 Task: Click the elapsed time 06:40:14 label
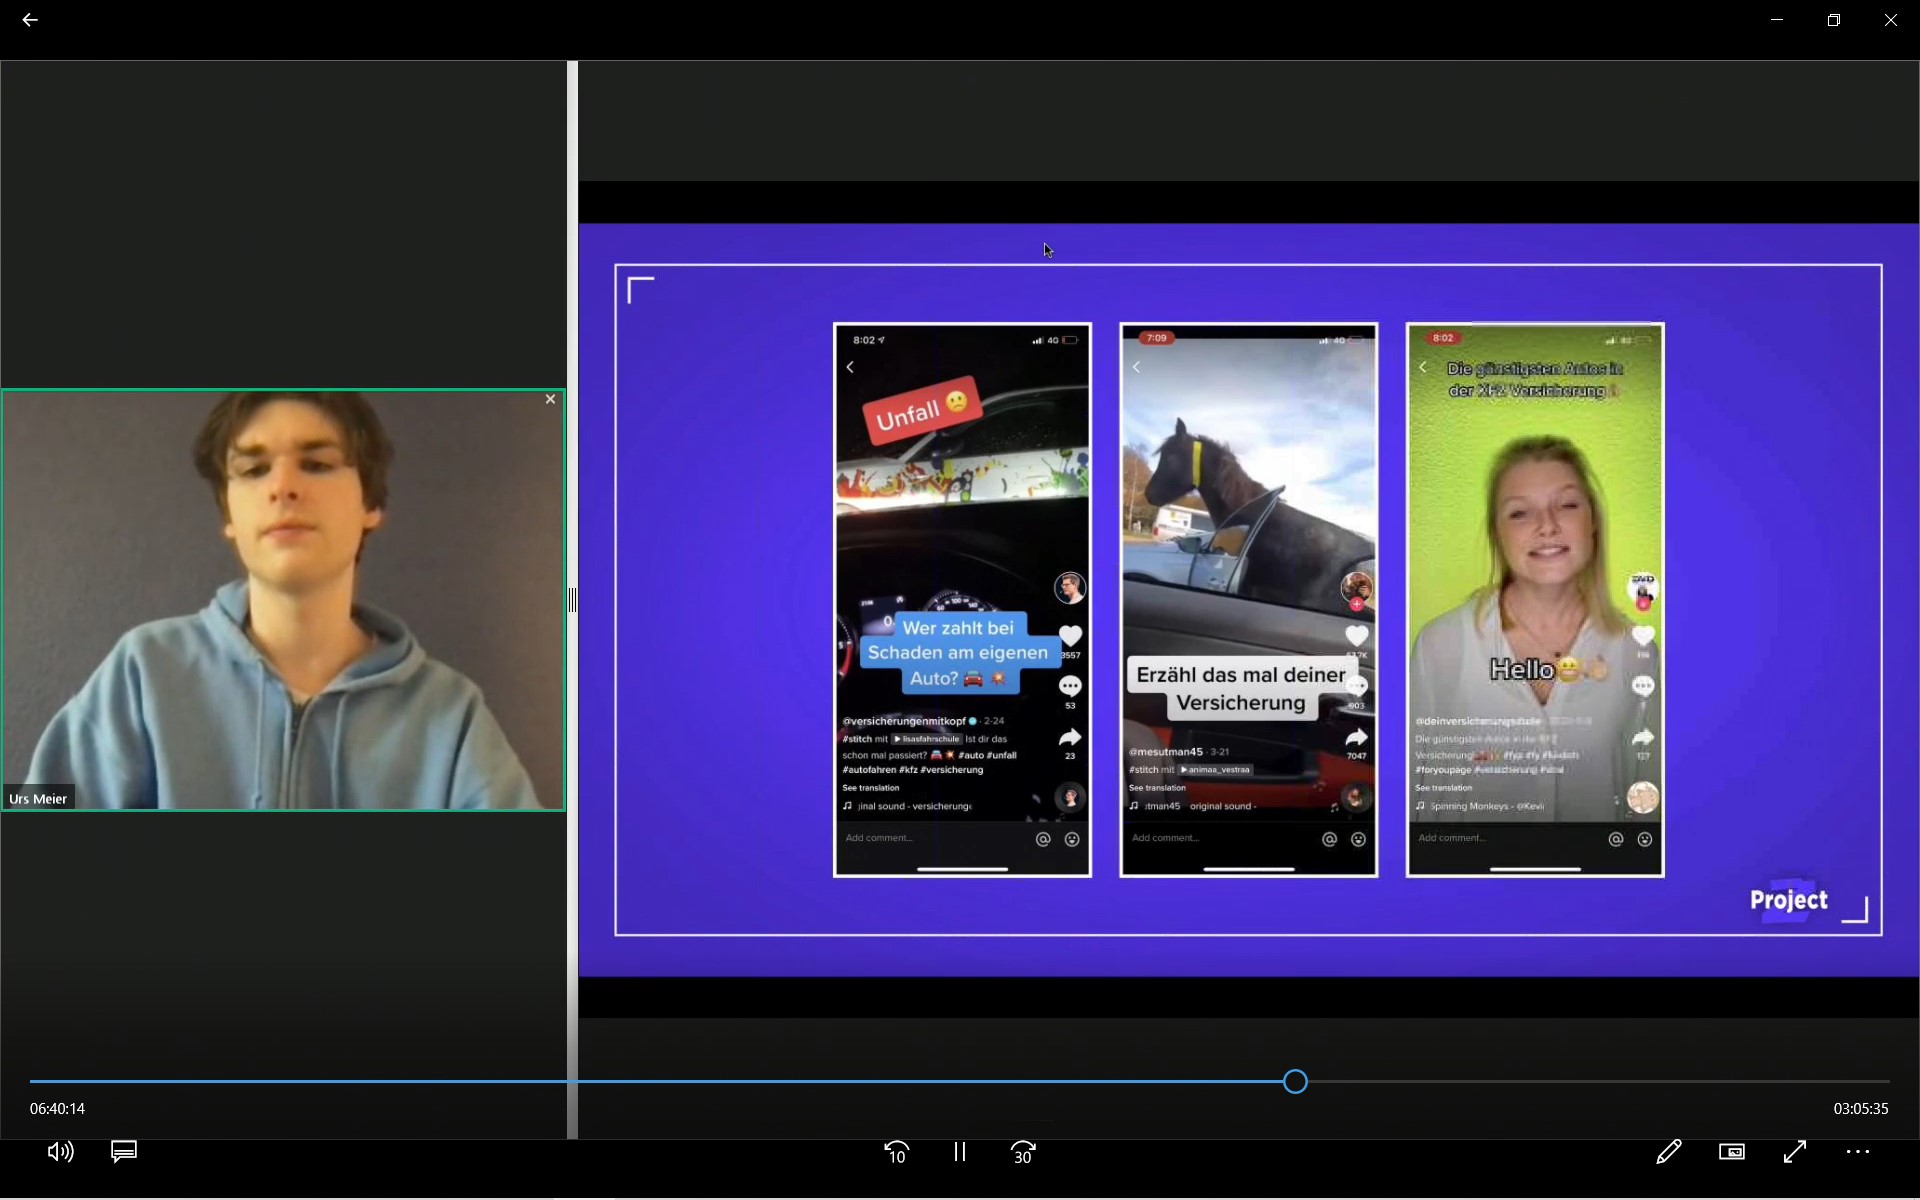point(57,1108)
